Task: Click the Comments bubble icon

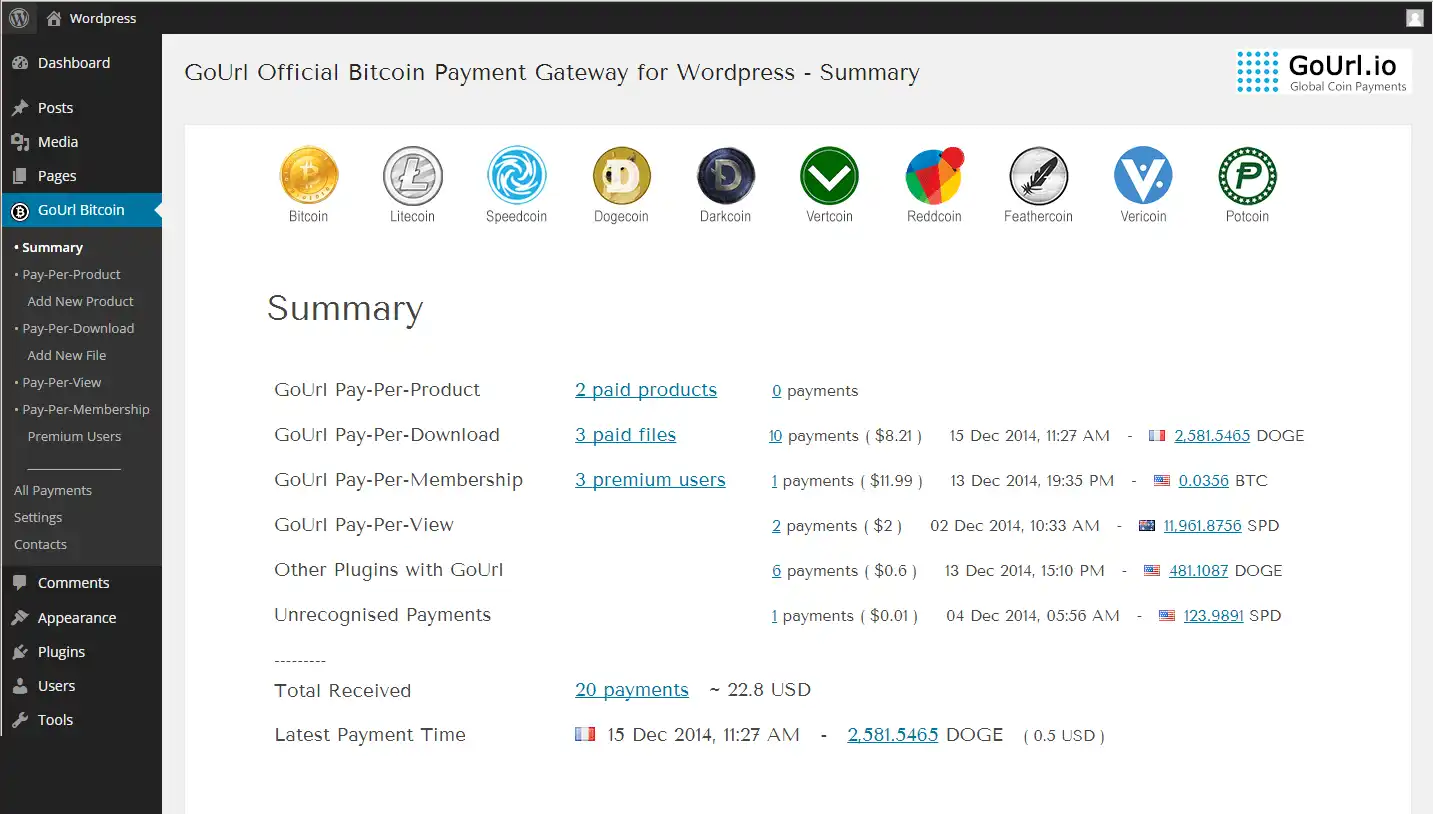Action: 20,583
